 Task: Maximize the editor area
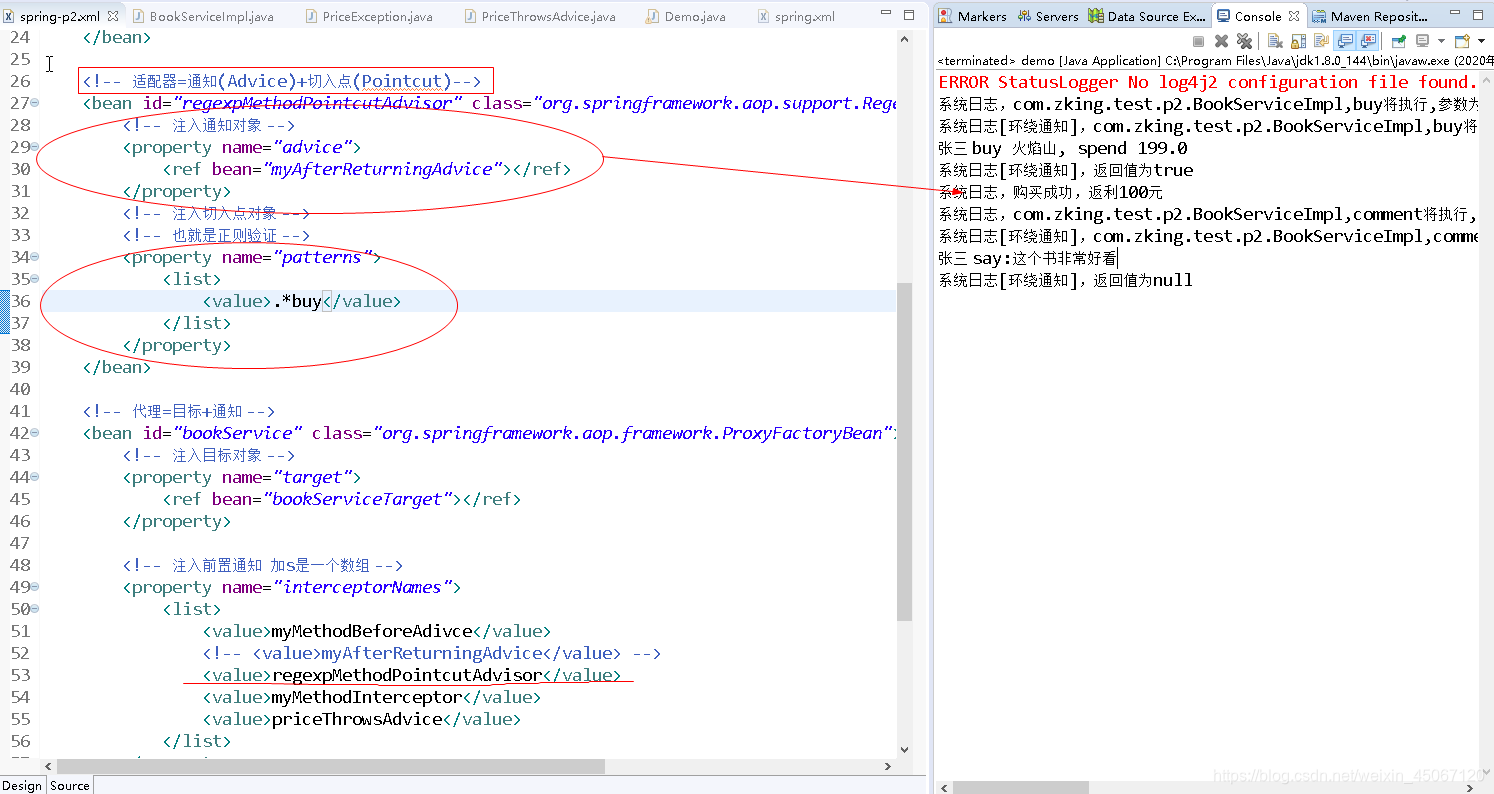908,15
